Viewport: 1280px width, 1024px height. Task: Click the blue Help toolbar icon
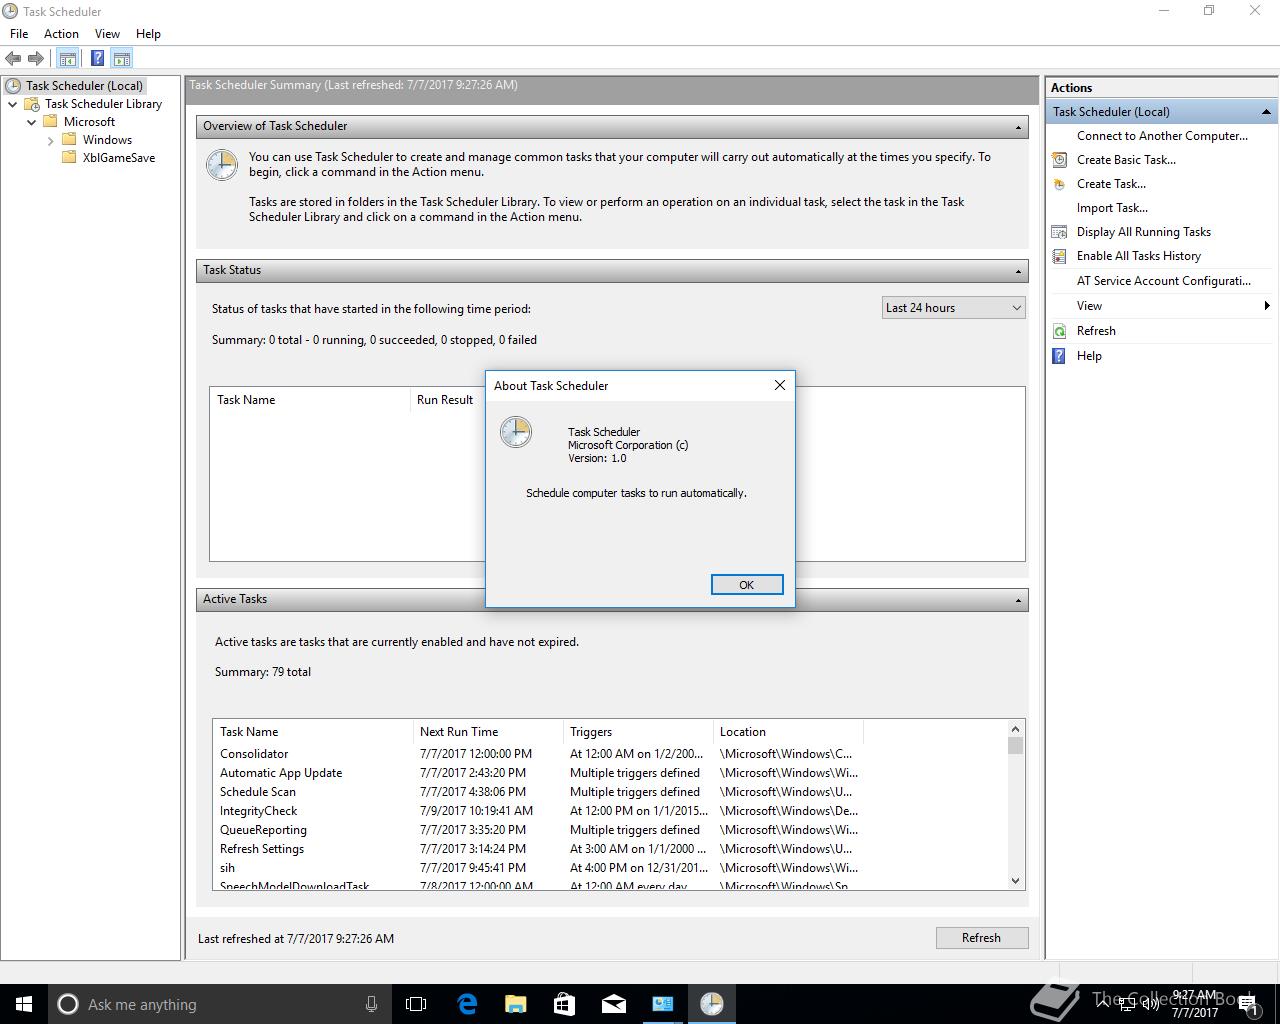coord(97,59)
